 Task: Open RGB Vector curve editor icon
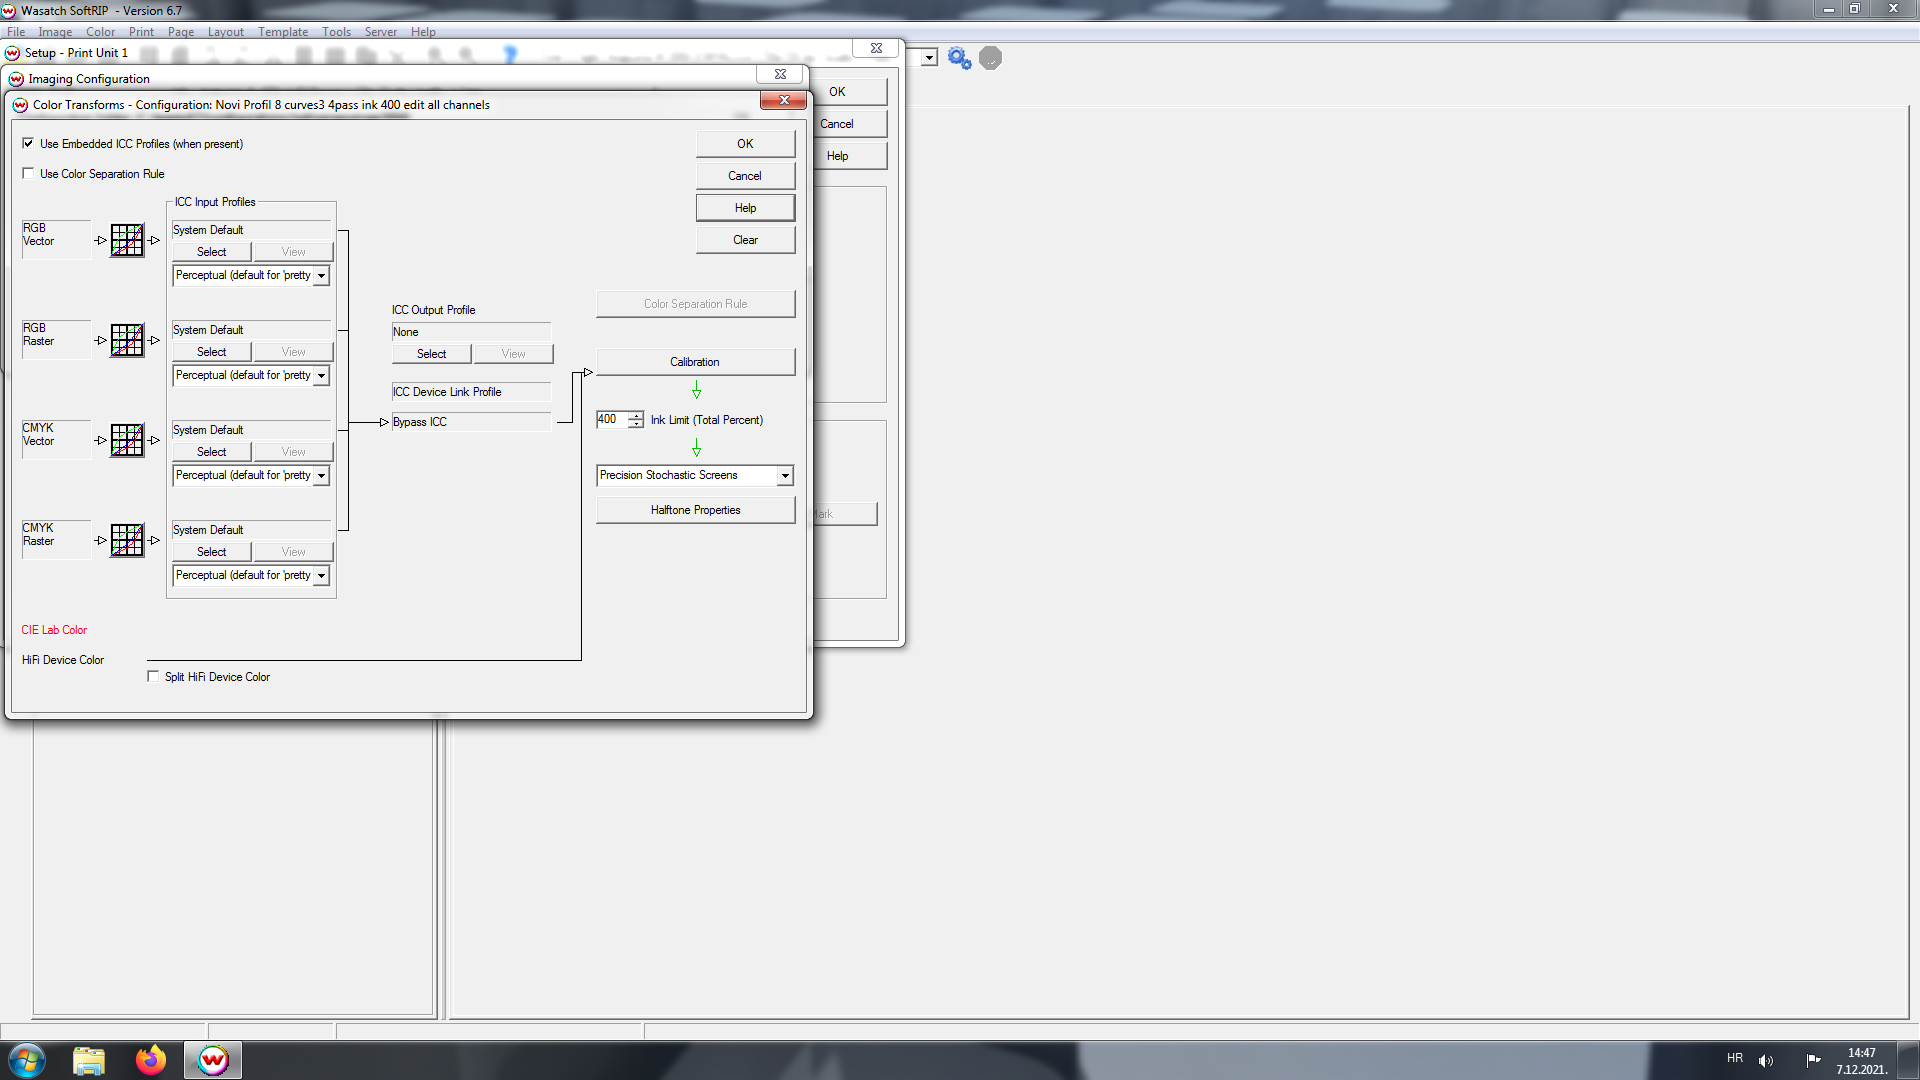pos(127,240)
